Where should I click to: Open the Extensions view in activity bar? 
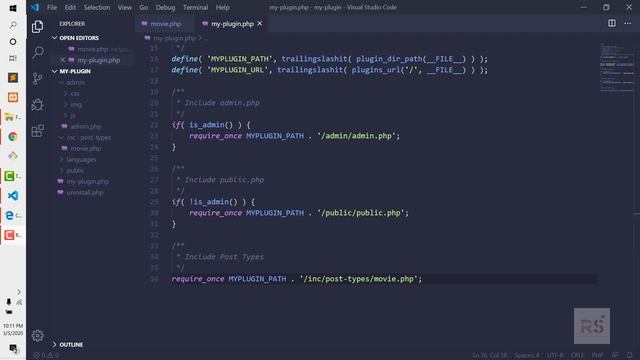coord(38,131)
